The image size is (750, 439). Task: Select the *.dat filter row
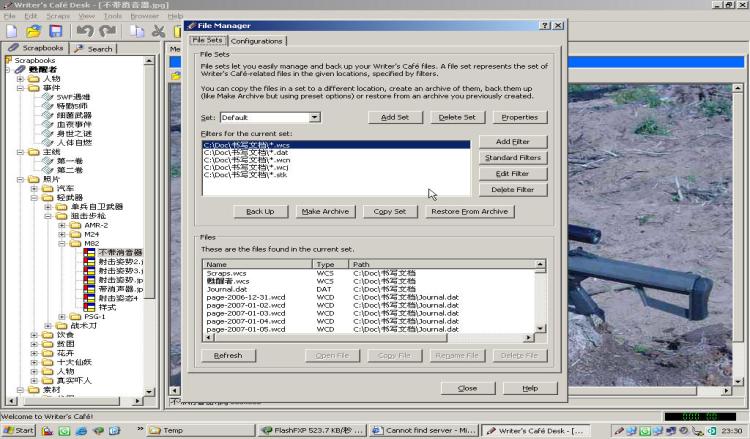pos(336,153)
